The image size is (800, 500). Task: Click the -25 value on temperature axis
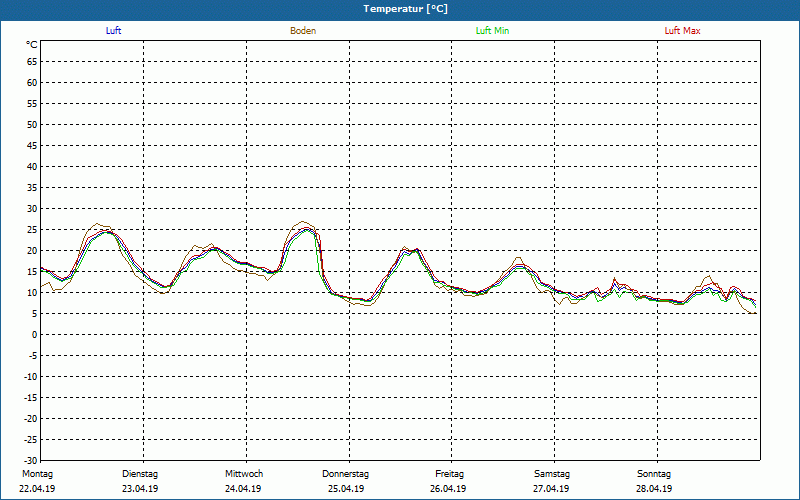tap(31, 440)
